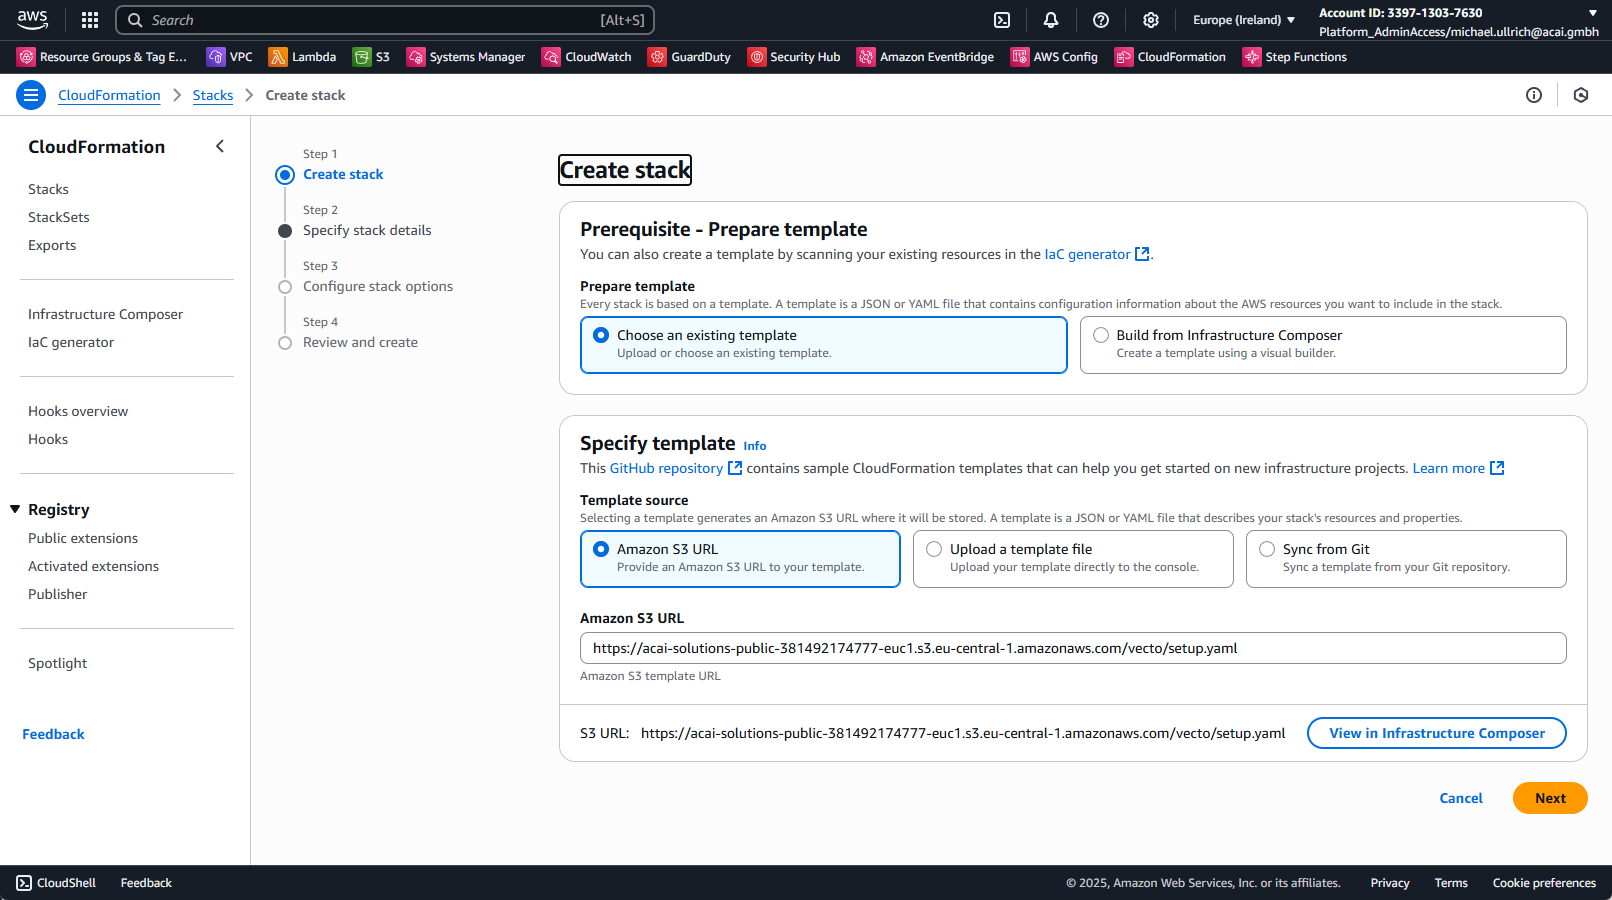
Task: Select Amazon S3 URL template source
Action: (x=740, y=559)
